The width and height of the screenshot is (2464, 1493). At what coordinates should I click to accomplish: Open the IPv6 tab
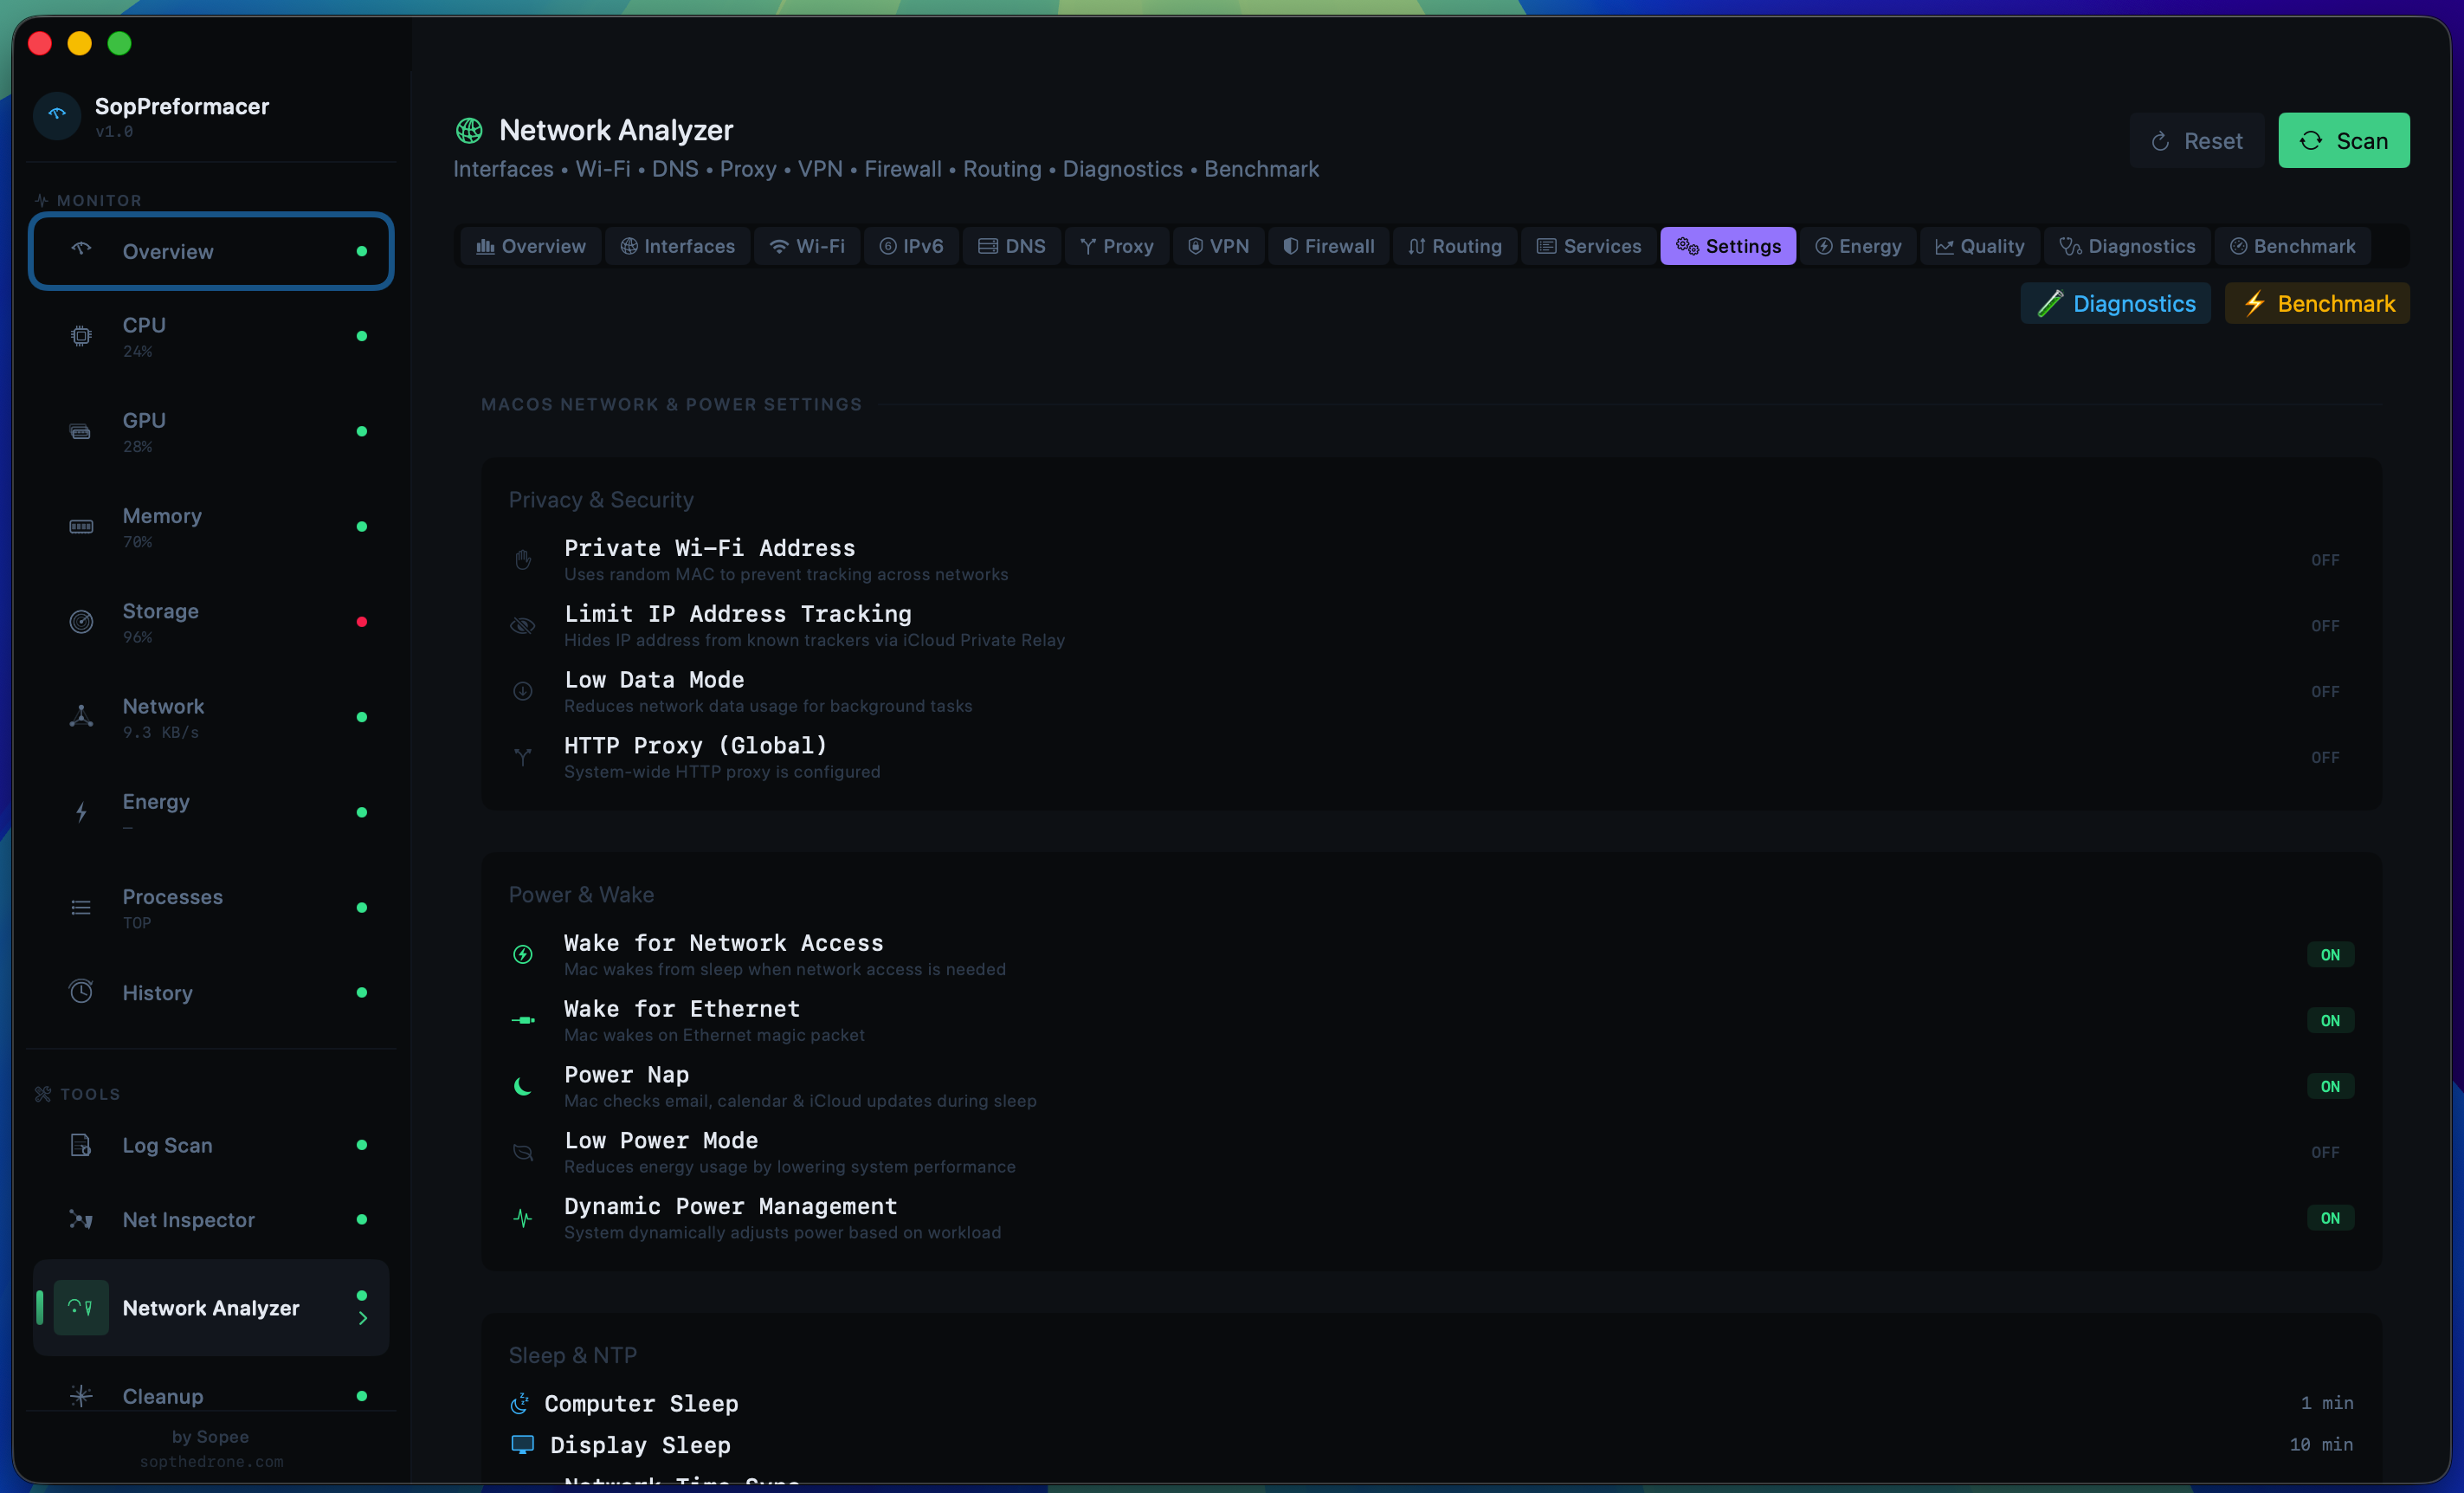910,246
